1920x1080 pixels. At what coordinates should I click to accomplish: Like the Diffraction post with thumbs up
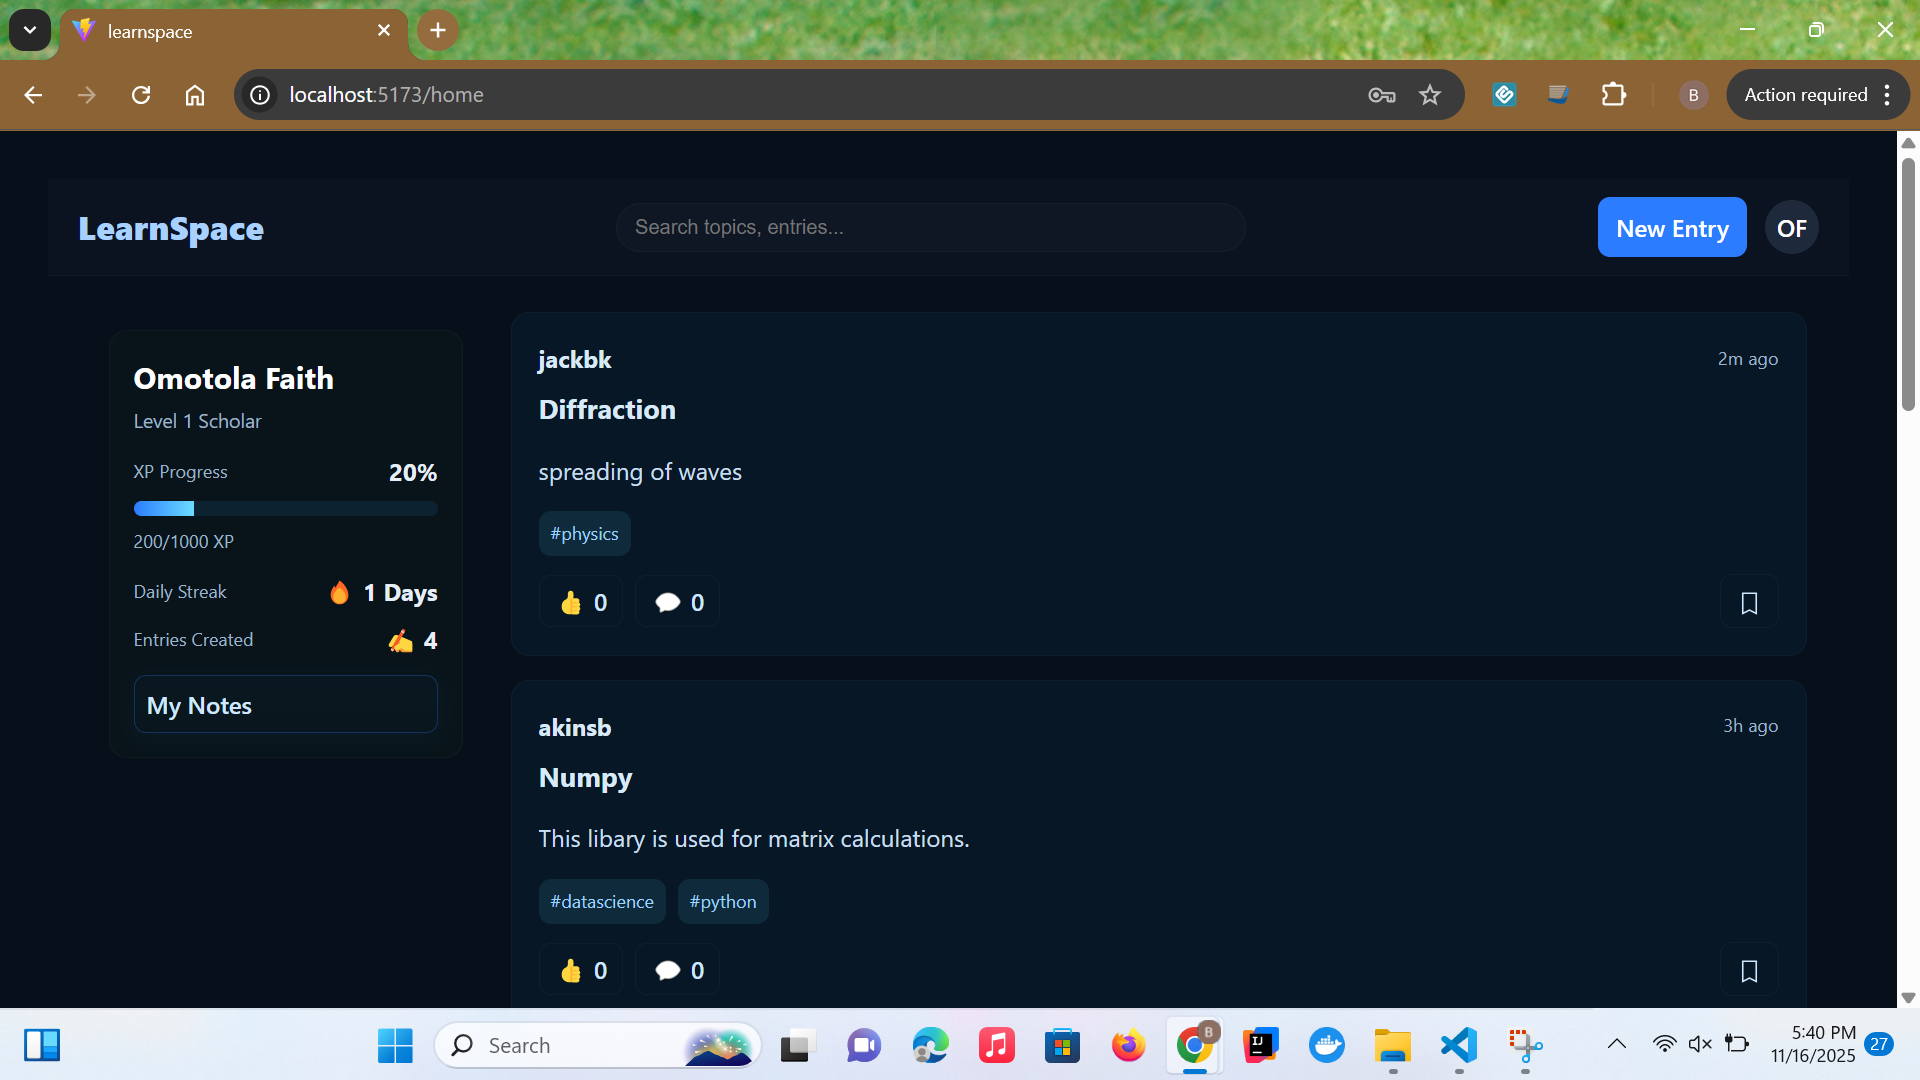click(582, 602)
